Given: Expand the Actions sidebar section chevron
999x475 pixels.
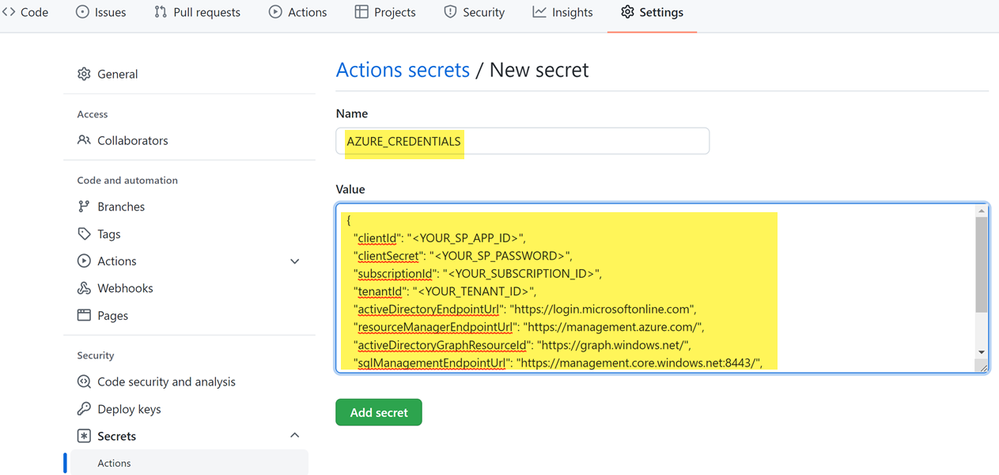Looking at the screenshot, I should point(294,261).
